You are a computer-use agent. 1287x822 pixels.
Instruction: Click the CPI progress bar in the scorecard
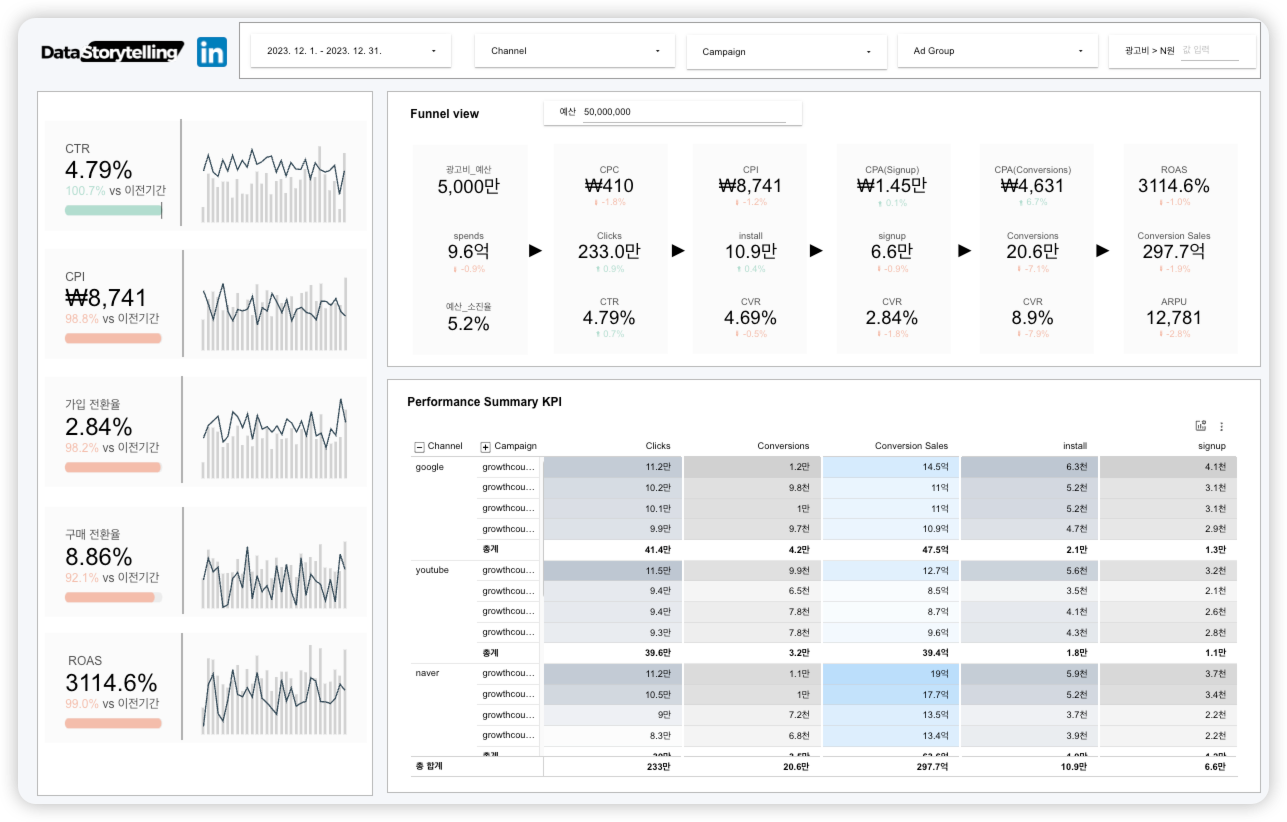[x=113, y=338]
